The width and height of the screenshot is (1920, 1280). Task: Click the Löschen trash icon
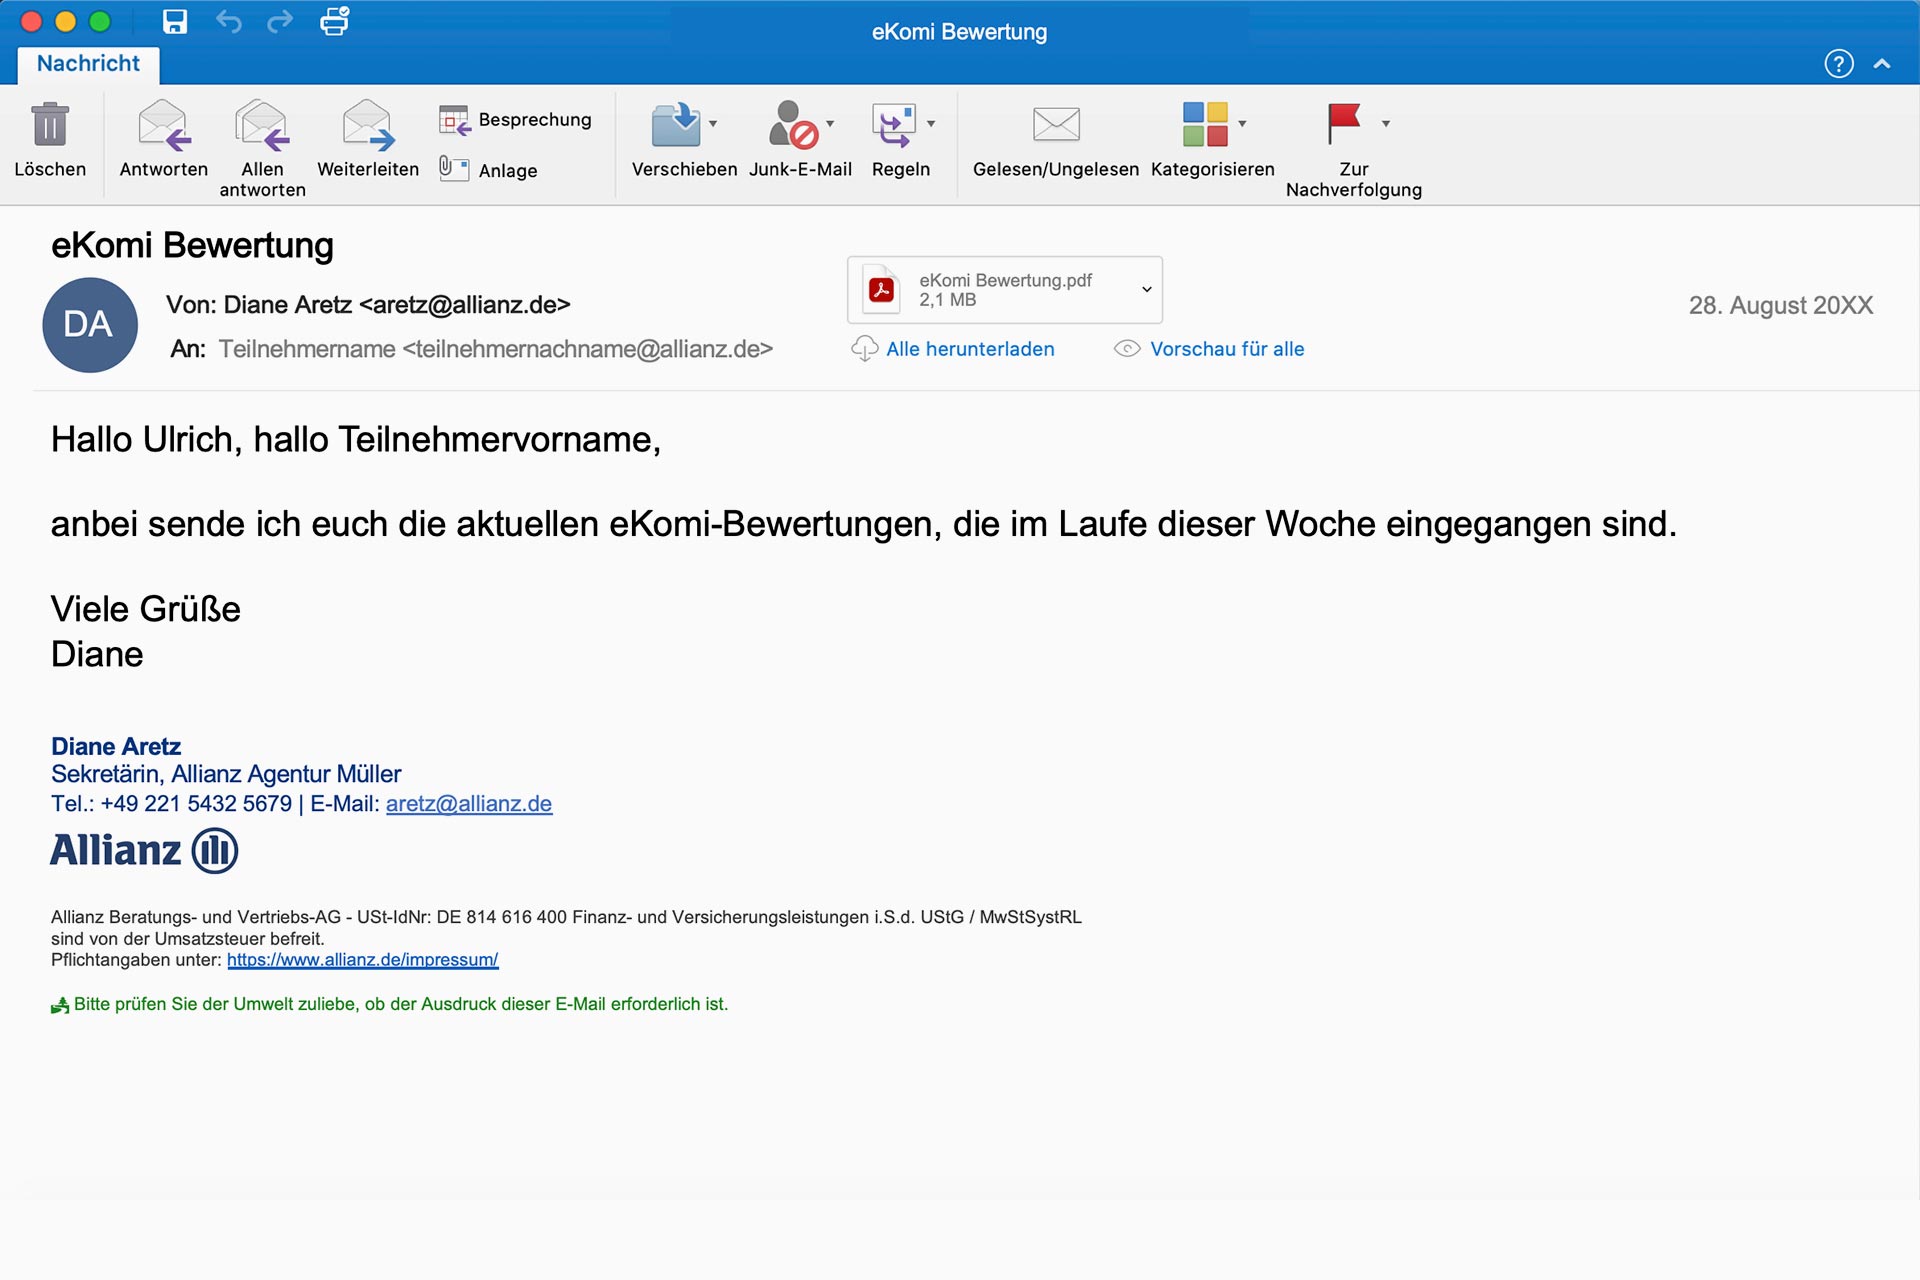tap(50, 125)
